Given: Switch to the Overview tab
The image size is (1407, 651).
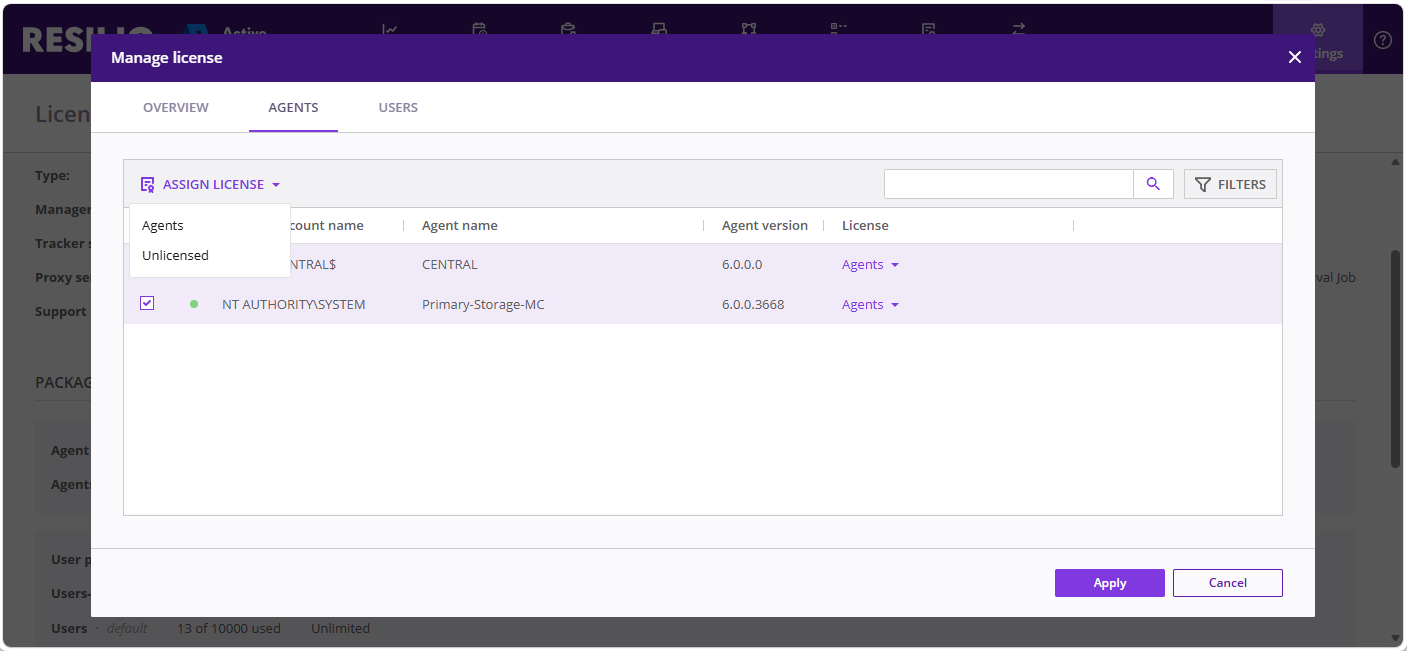Looking at the screenshot, I should coord(176,107).
